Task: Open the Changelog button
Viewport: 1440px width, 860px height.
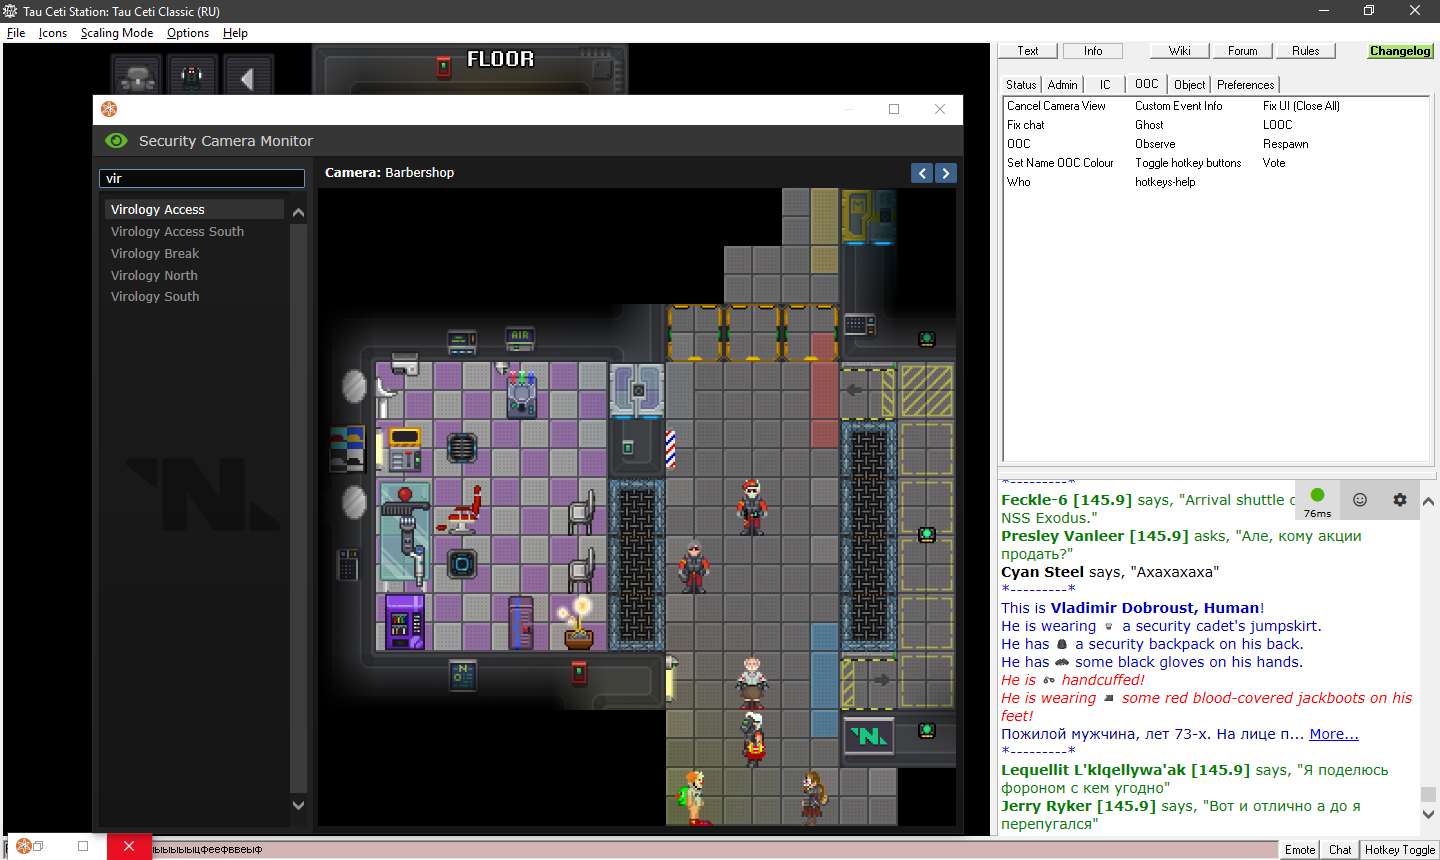Action: 1400,51
